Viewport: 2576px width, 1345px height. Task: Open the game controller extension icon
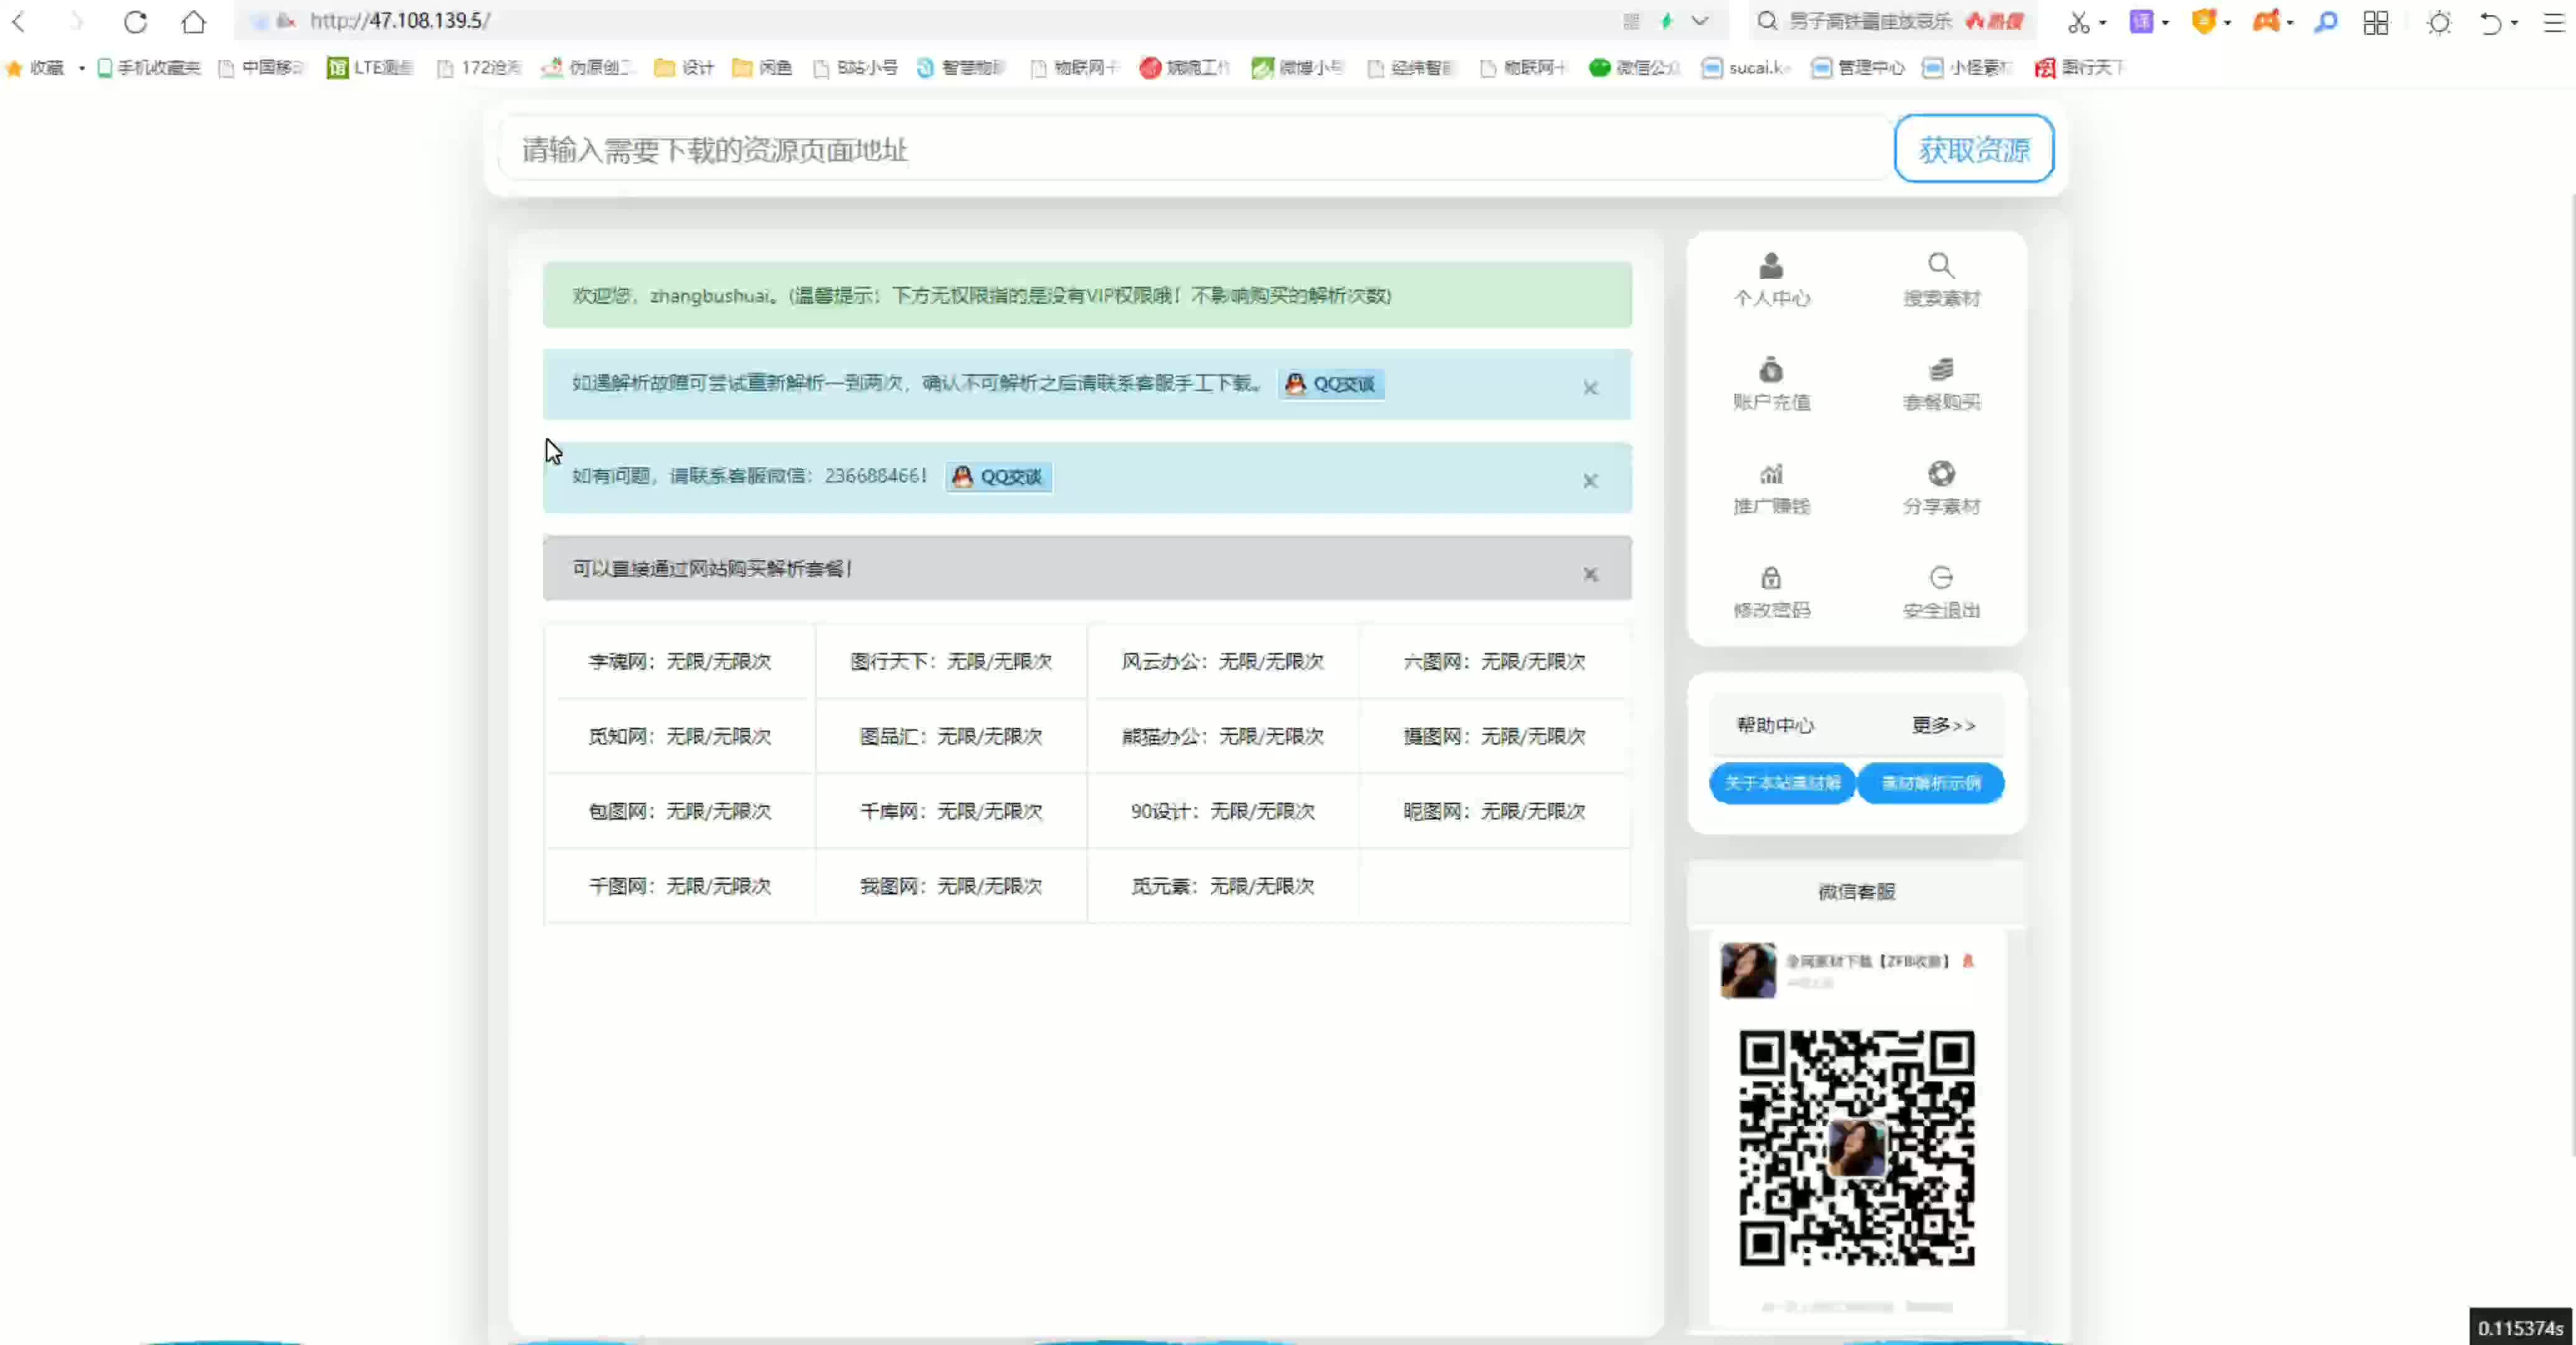[2265, 22]
